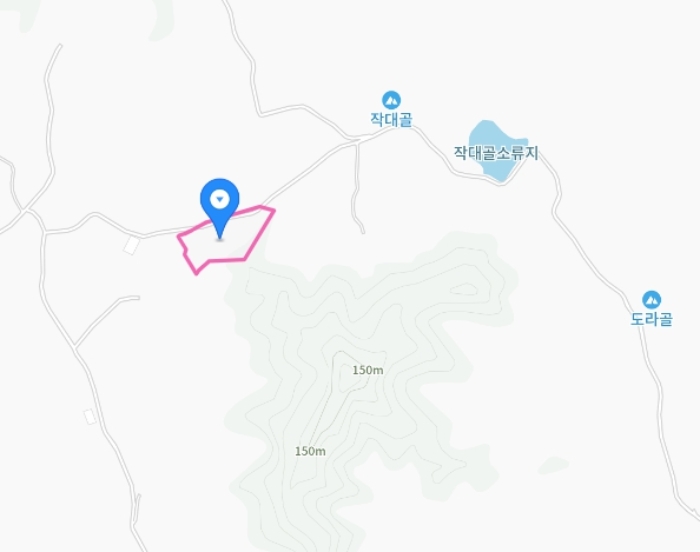Click the fork where the short branch road splits
This screenshot has width=700, height=552.
[75, 347]
